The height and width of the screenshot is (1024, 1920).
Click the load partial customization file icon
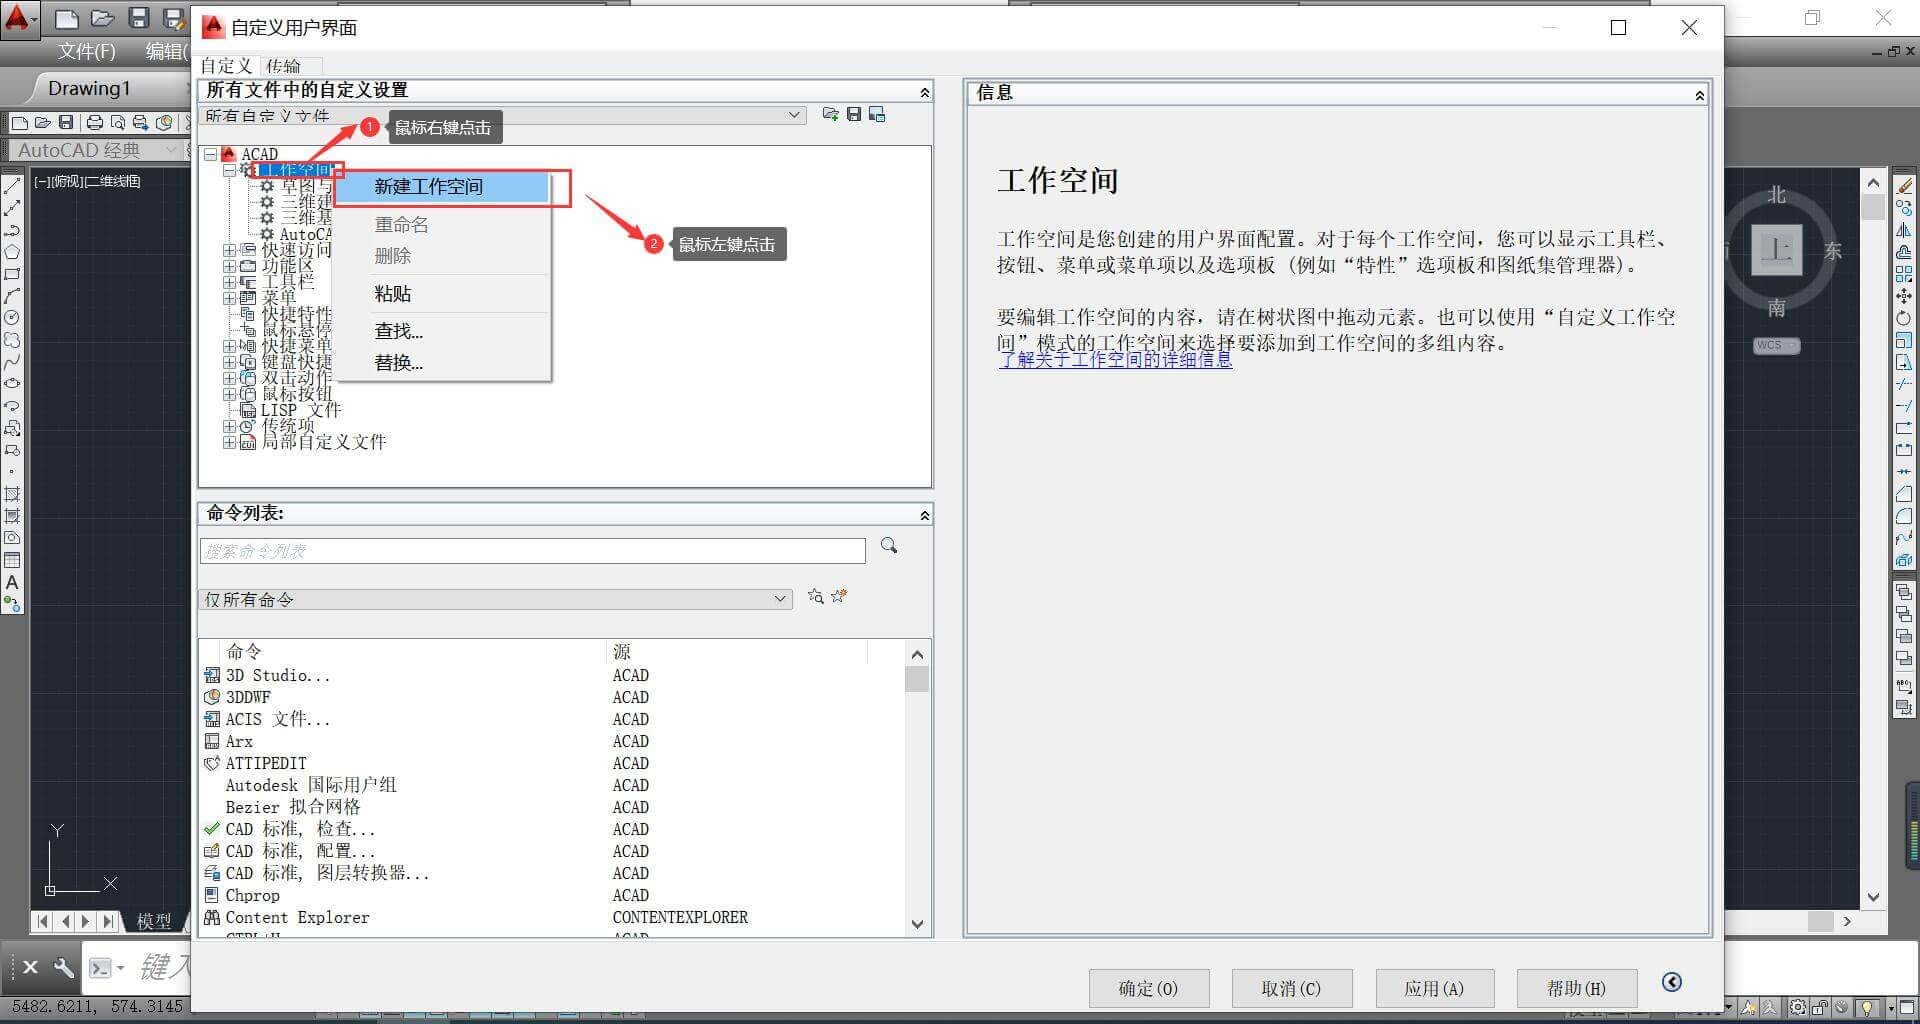tap(830, 114)
